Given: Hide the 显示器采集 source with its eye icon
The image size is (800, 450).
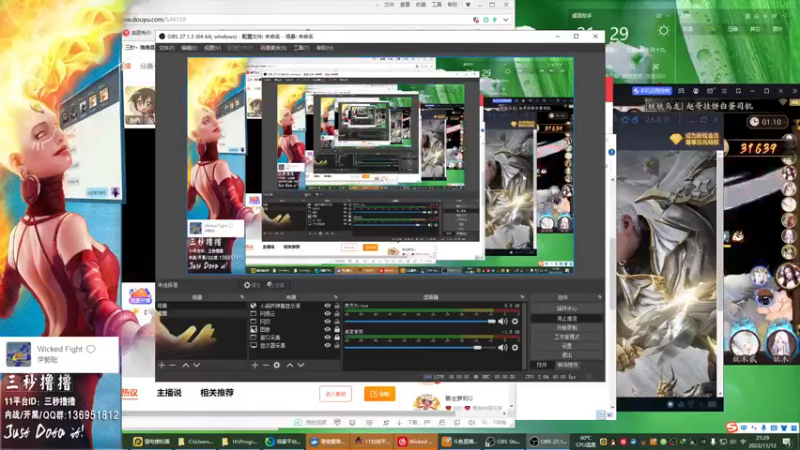Looking at the screenshot, I should (x=328, y=345).
